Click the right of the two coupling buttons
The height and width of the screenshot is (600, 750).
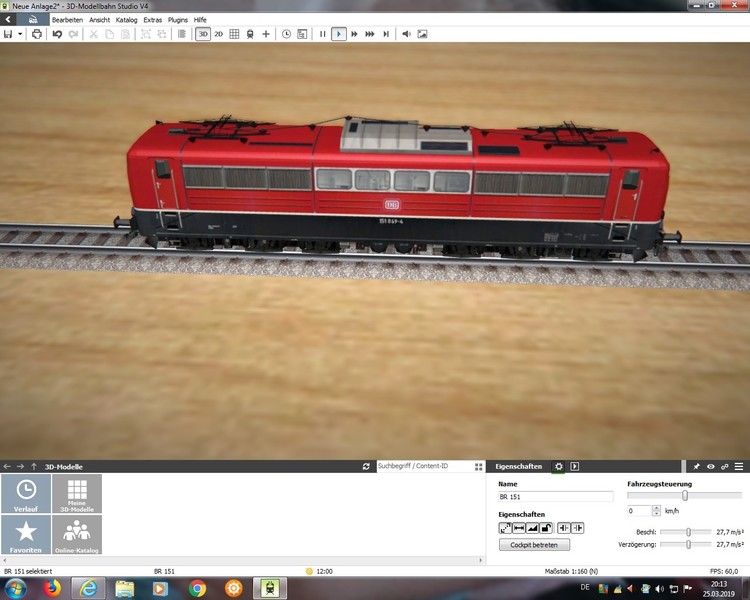578,528
